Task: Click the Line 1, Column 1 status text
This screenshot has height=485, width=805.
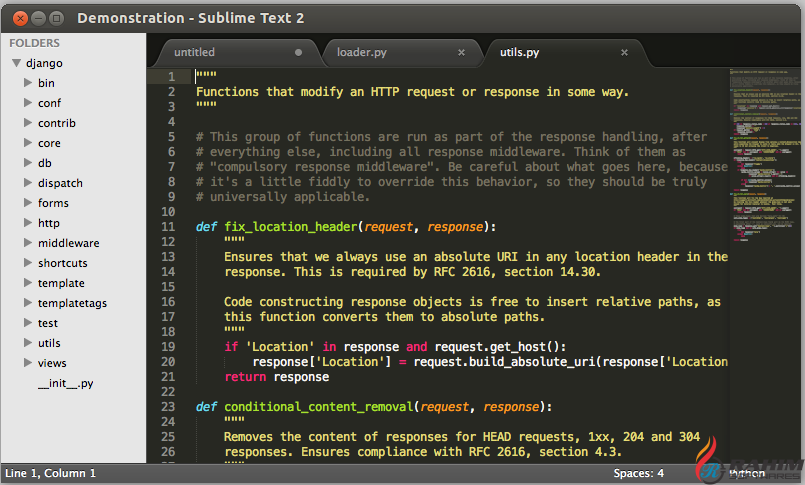Action: pos(50,473)
